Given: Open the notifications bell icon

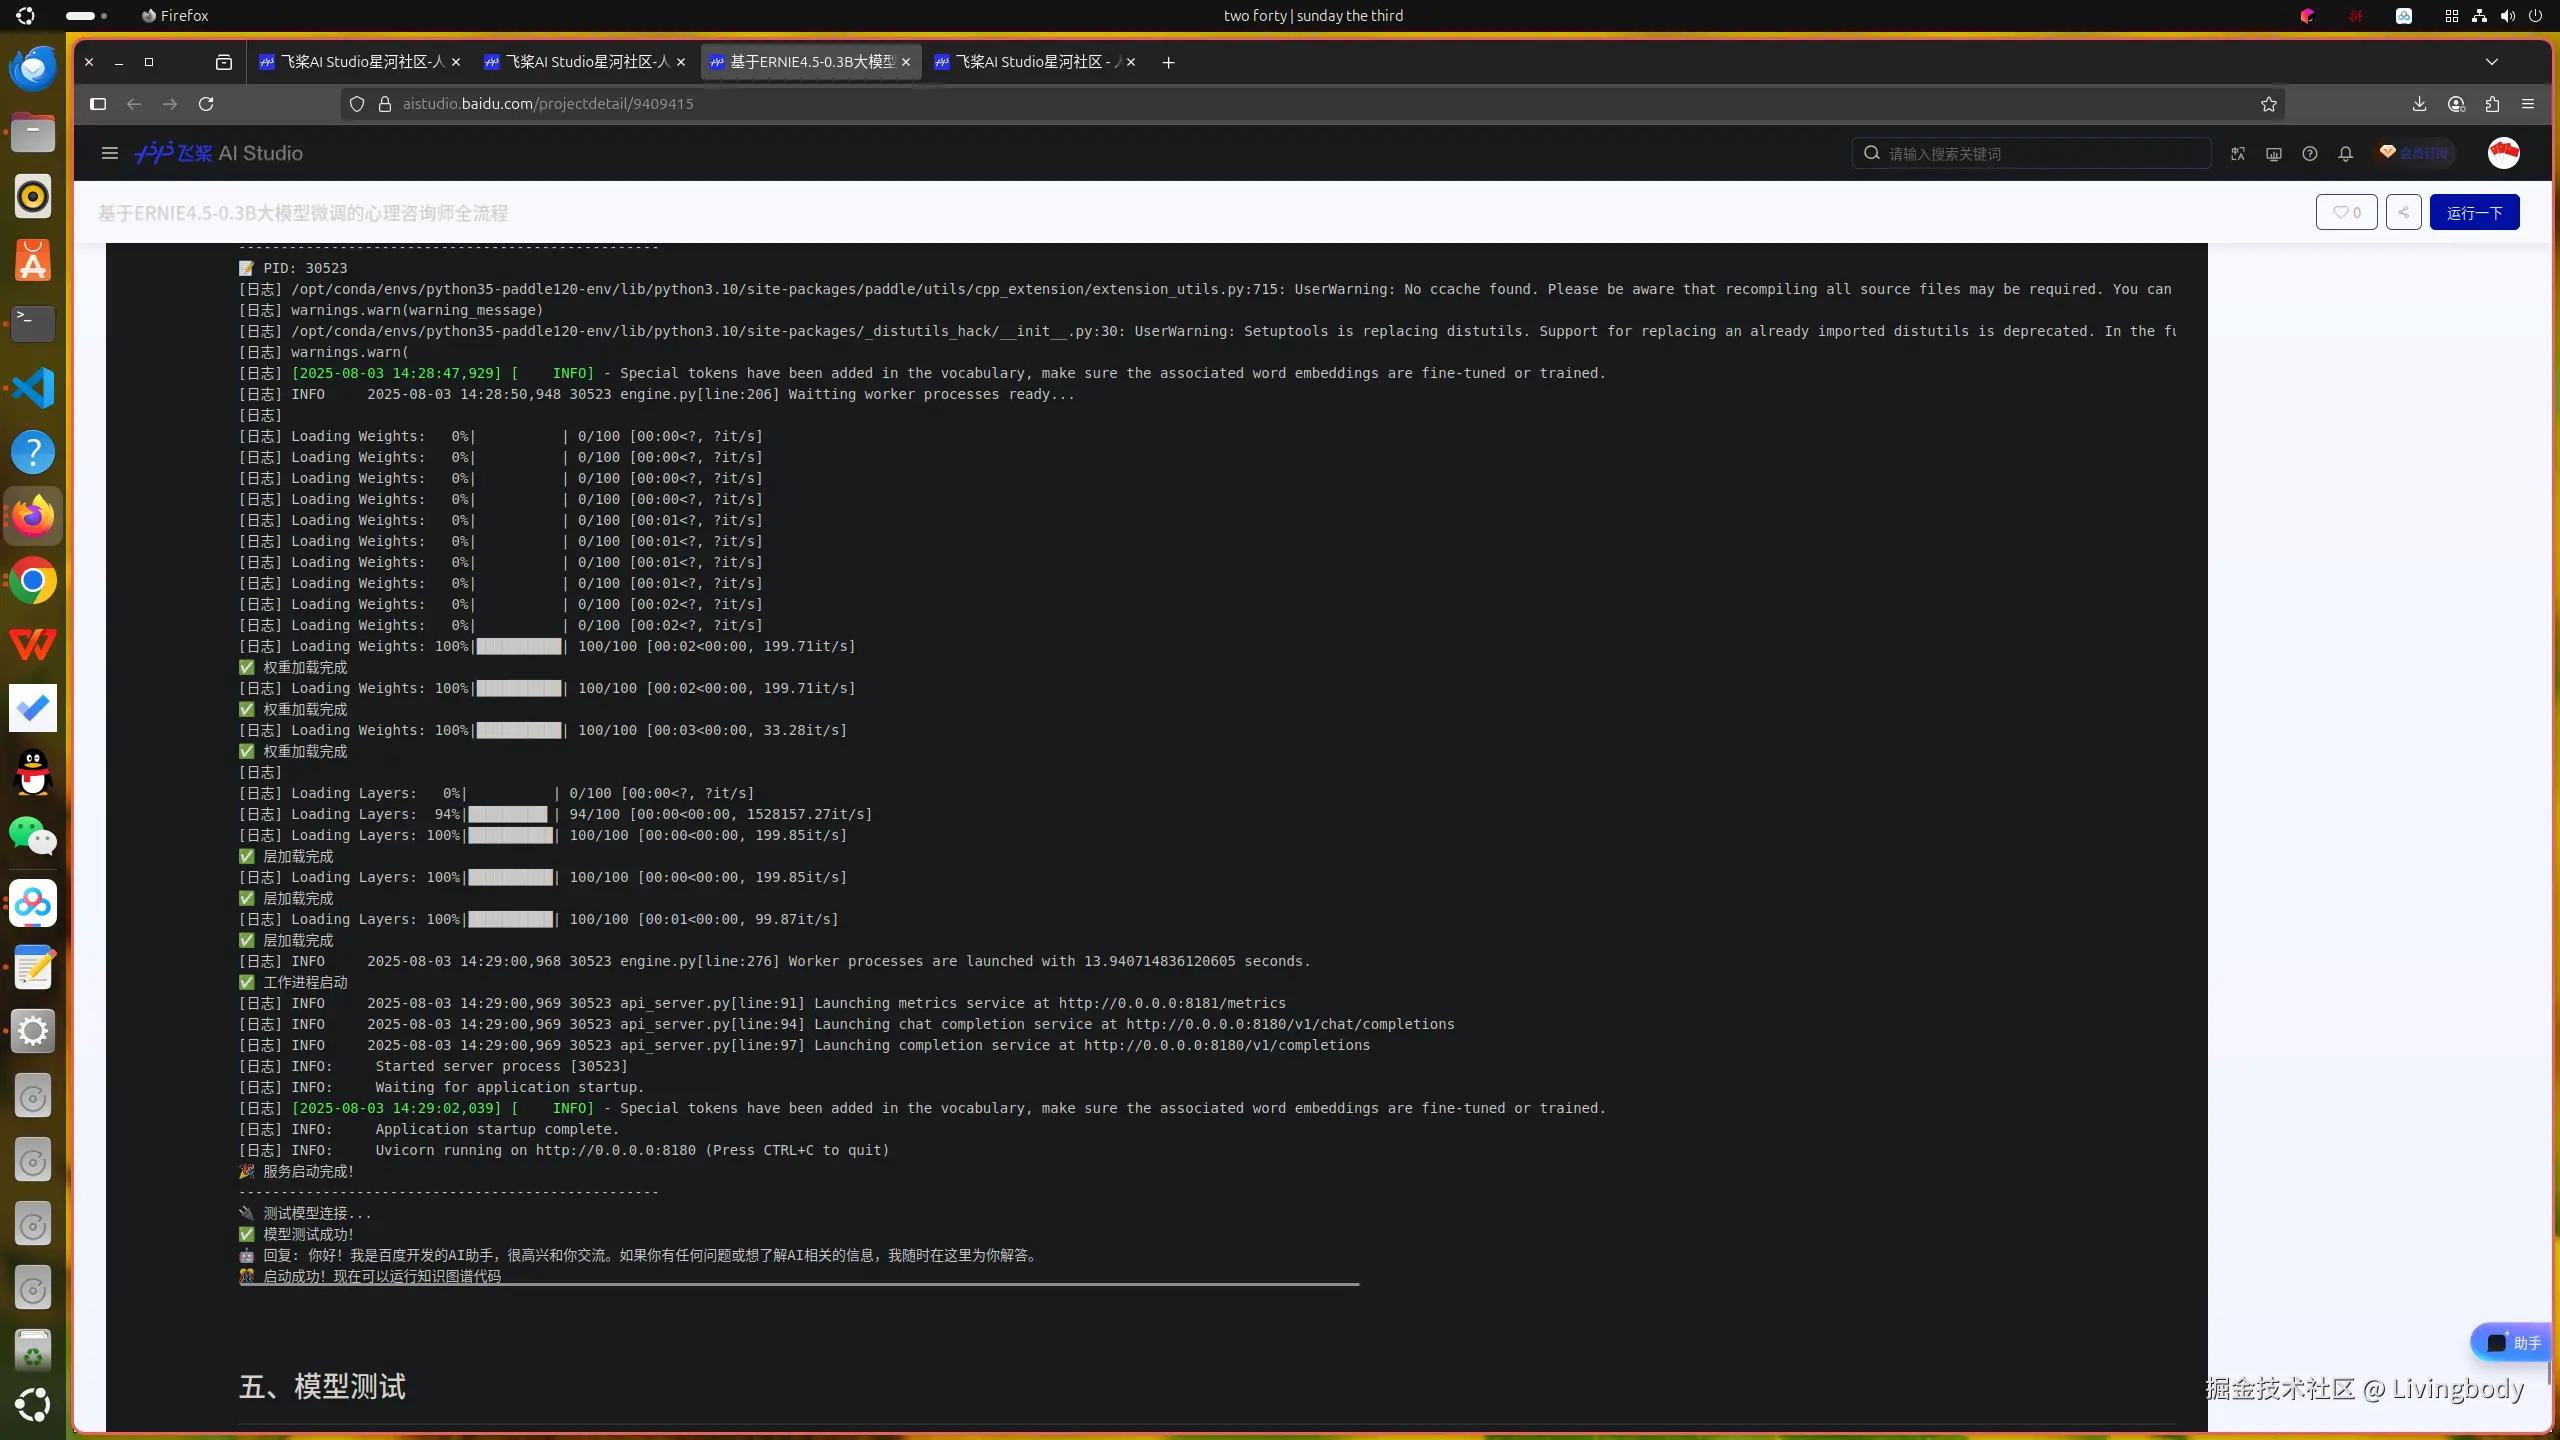Looking at the screenshot, I should (2345, 153).
